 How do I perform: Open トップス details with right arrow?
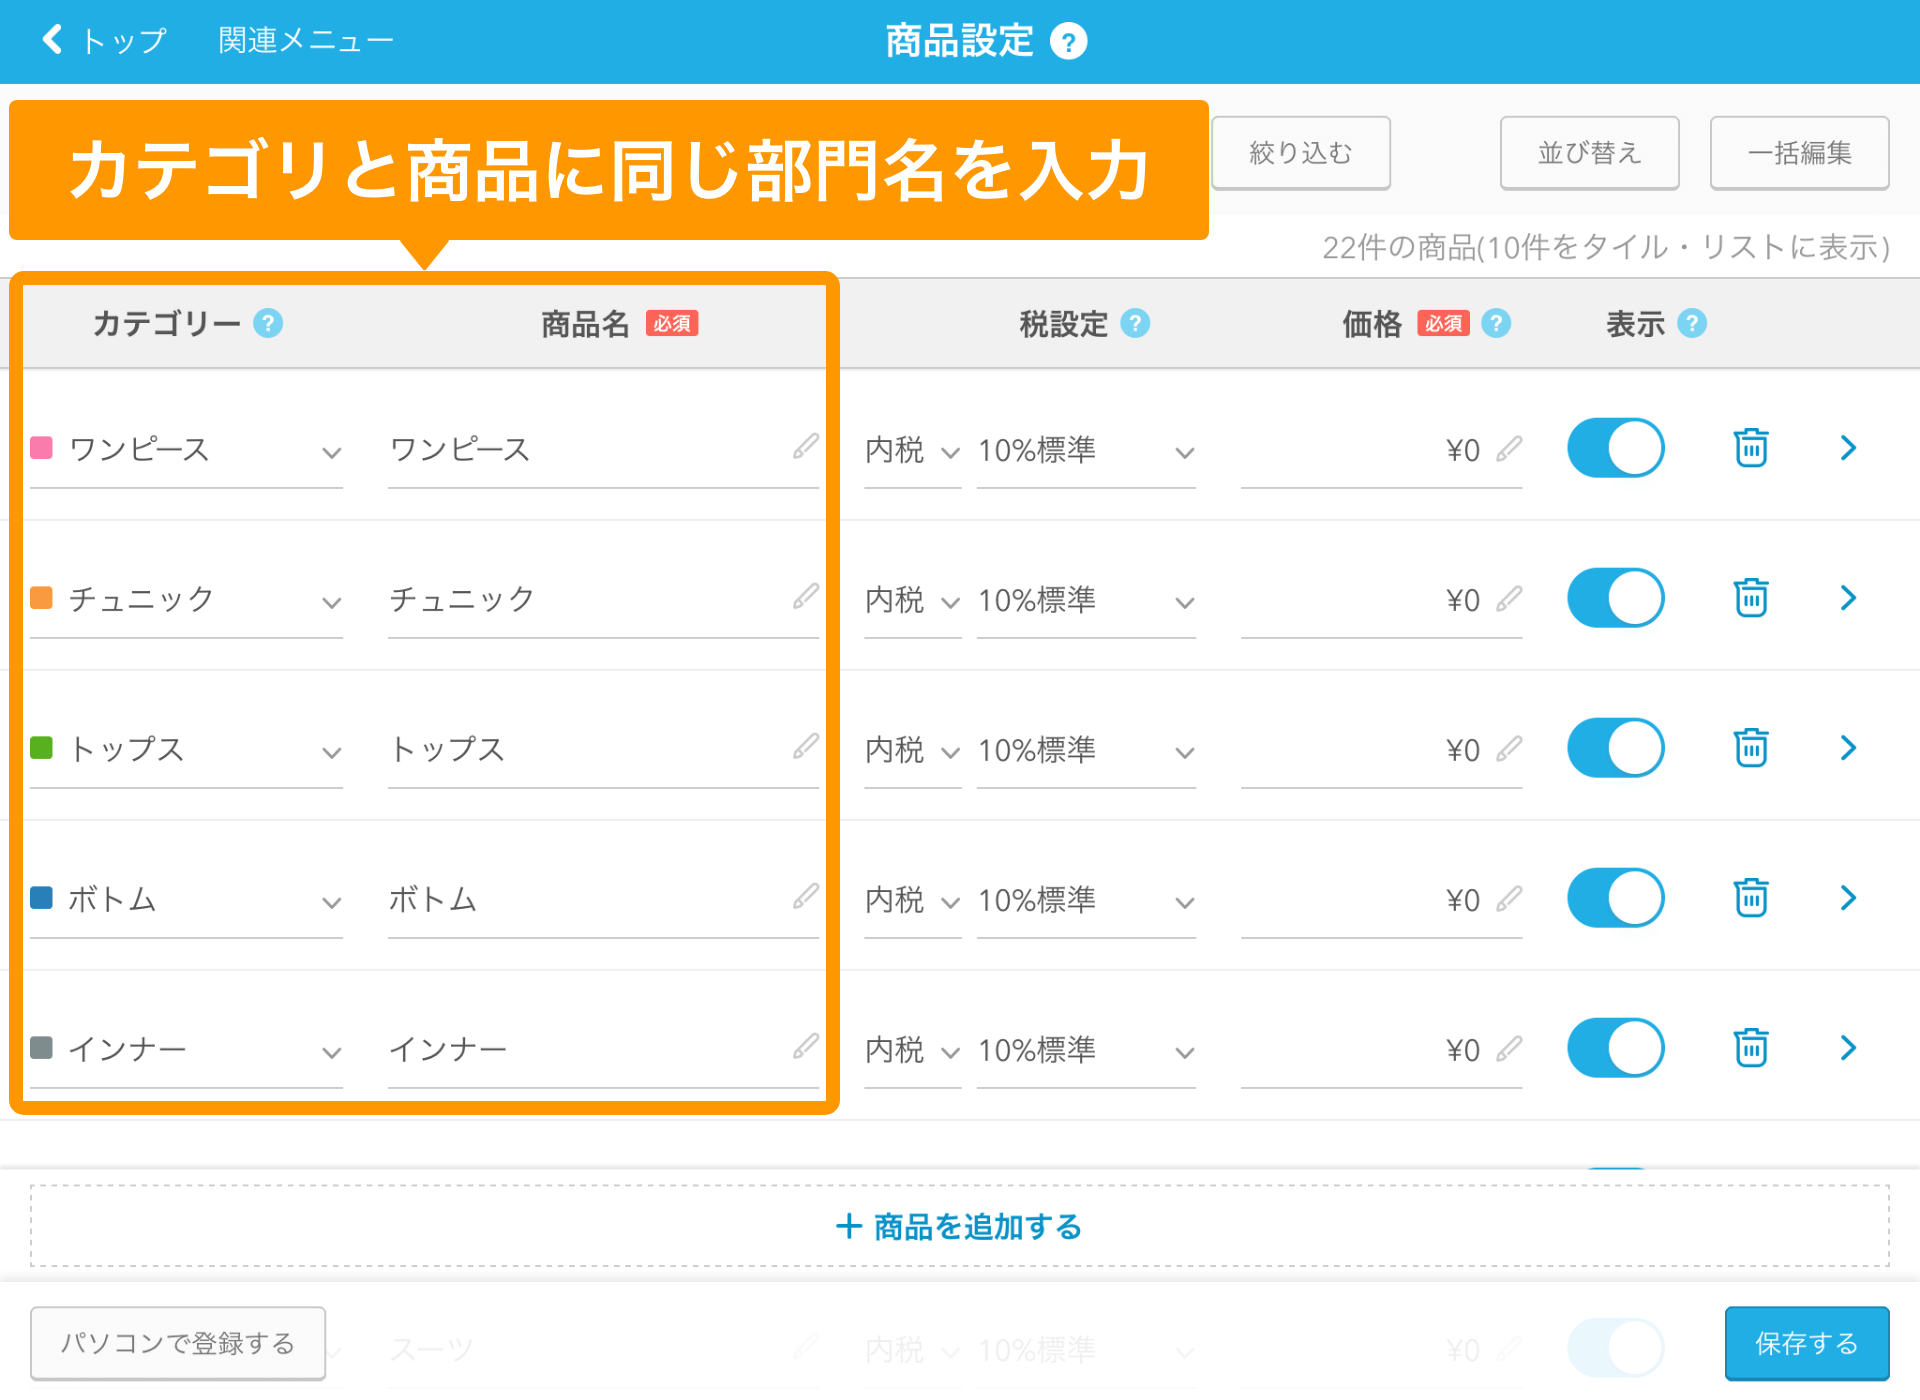[1848, 748]
